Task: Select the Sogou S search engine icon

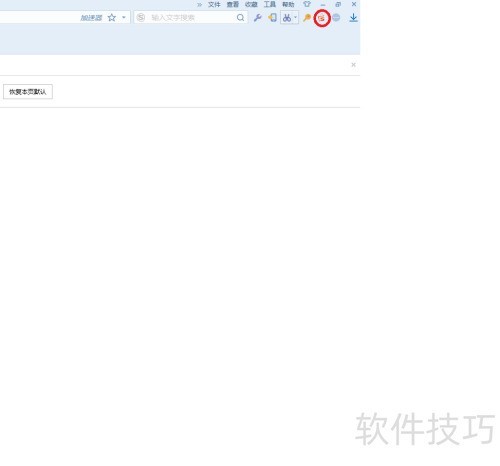Action: coord(141,18)
